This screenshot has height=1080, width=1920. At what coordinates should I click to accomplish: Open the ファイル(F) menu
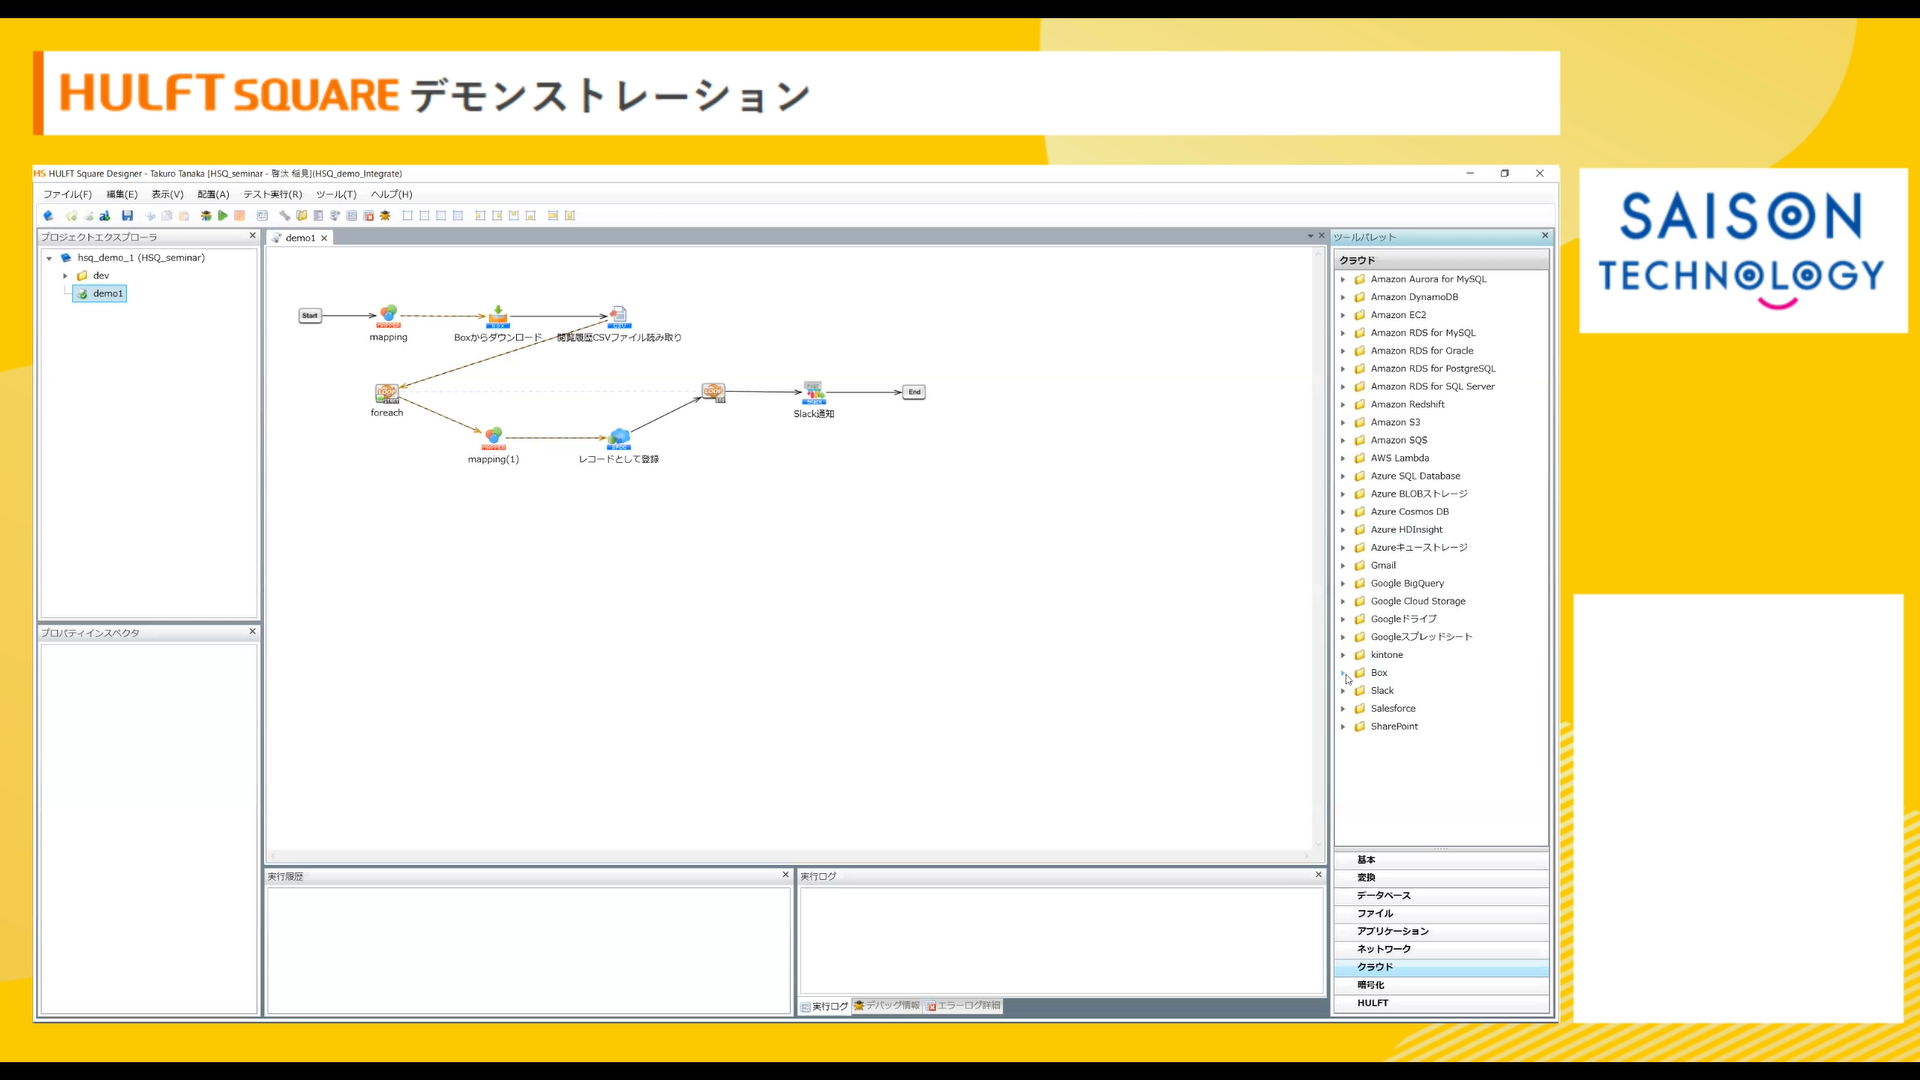pos(67,195)
